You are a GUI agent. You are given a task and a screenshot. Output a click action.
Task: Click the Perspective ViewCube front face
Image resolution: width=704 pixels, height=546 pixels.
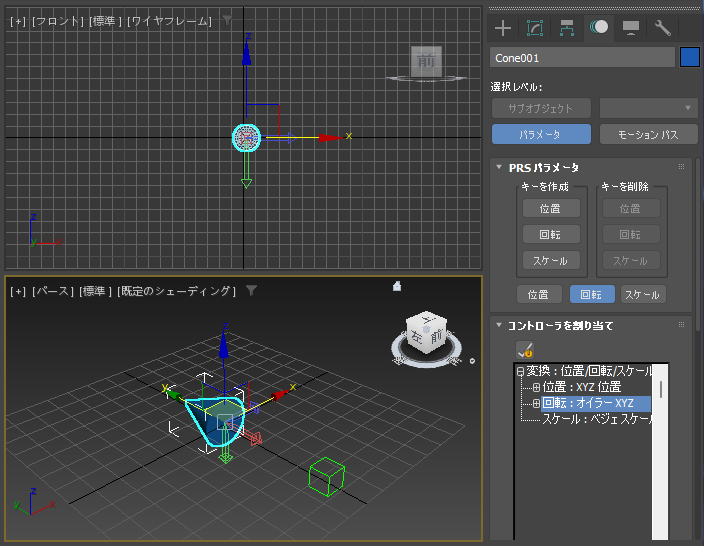click(x=436, y=336)
